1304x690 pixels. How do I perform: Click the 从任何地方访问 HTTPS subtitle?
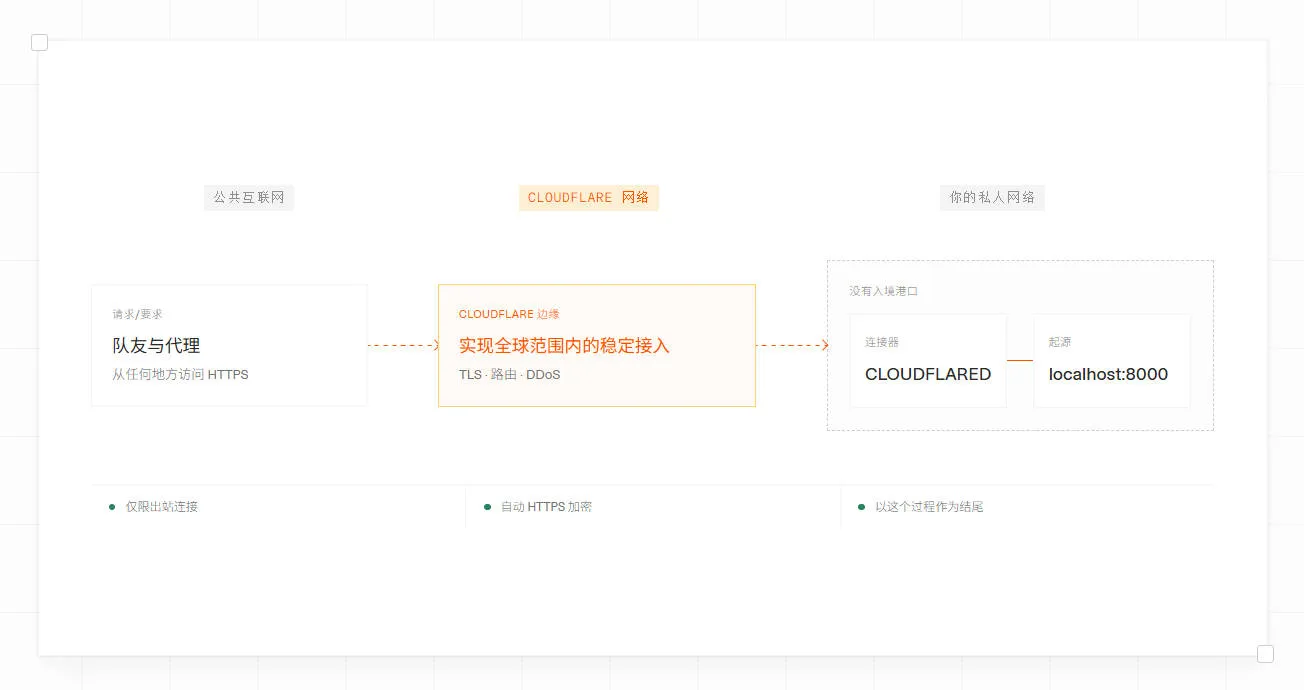pyautogui.click(x=180, y=375)
